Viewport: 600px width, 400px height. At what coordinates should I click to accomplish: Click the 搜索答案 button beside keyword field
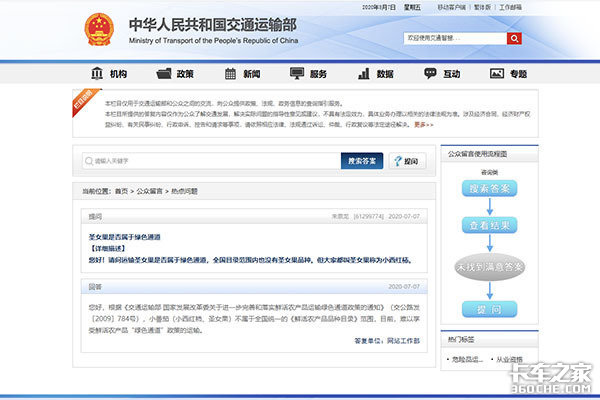(362, 161)
